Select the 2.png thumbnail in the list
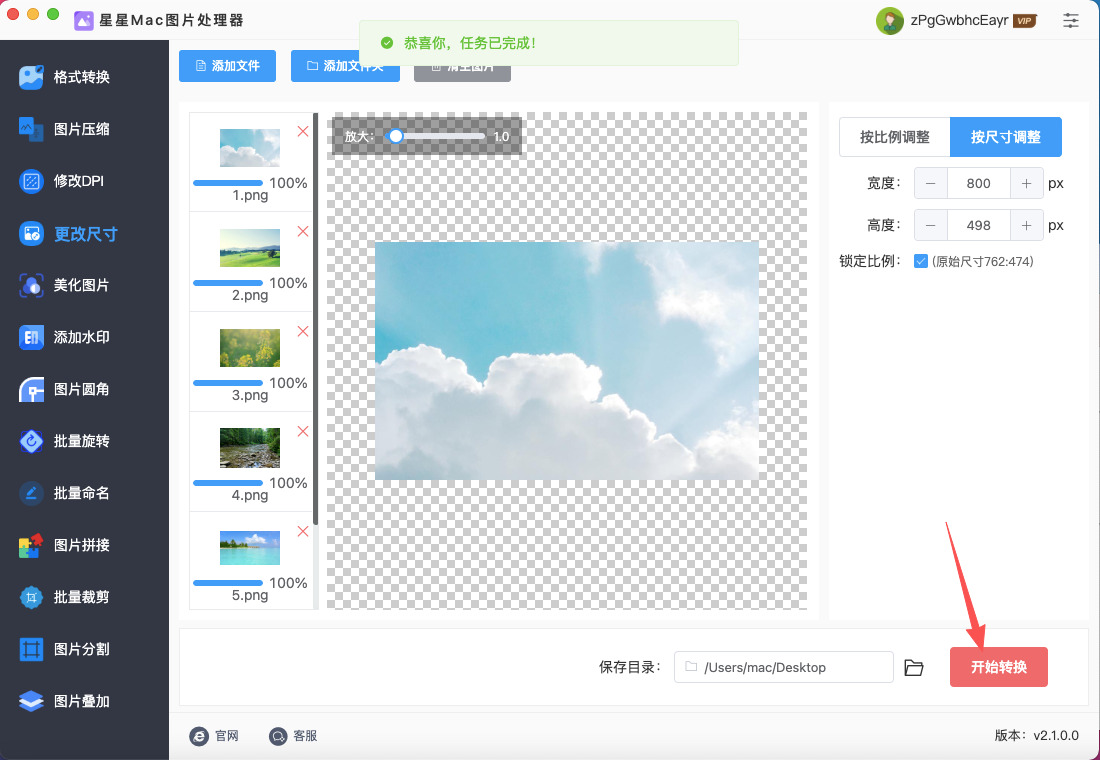Image resolution: width=1100 pixels, height=760 pixels. coord(250,248)
